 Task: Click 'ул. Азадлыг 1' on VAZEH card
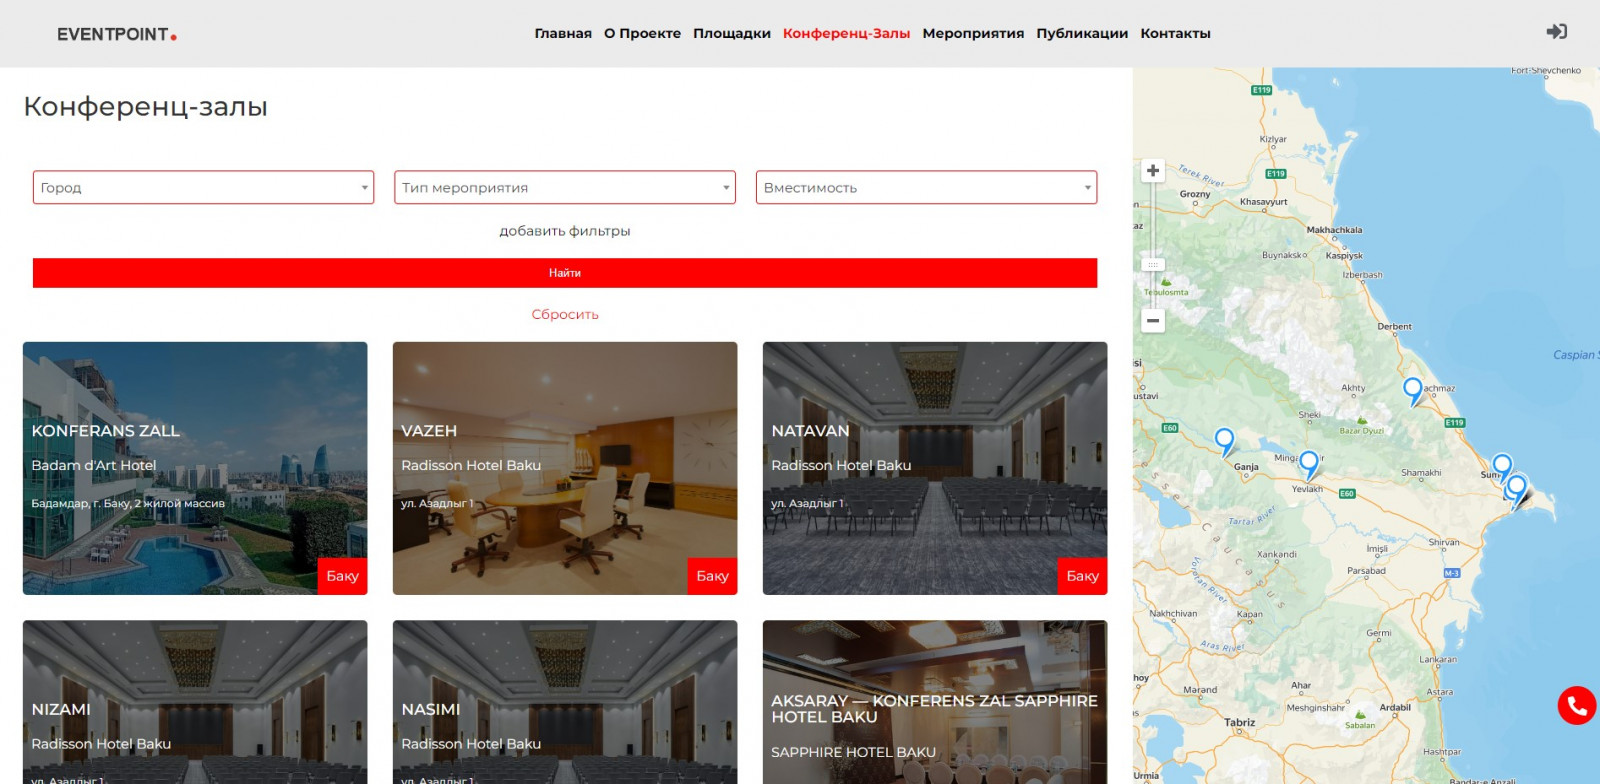[437, 503]
